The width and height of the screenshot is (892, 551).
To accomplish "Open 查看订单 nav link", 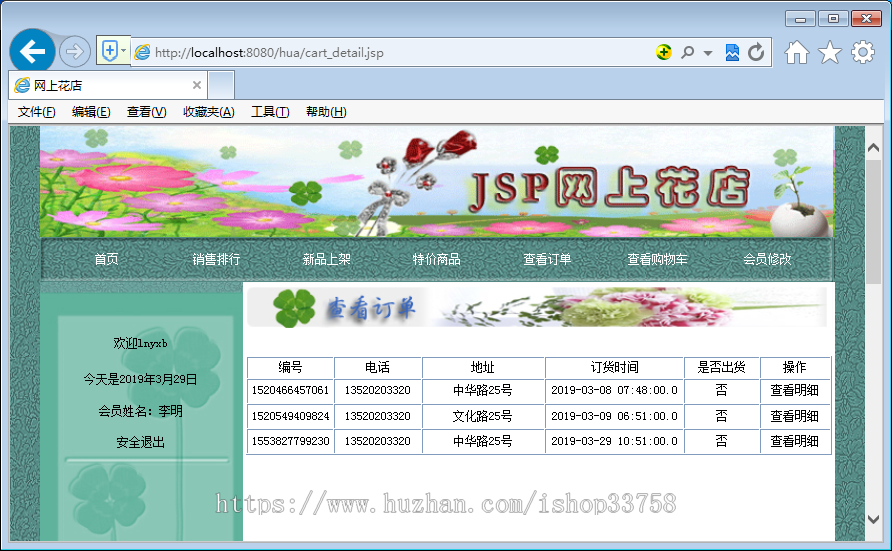I will pyautogui.click(x=547, y=259).
